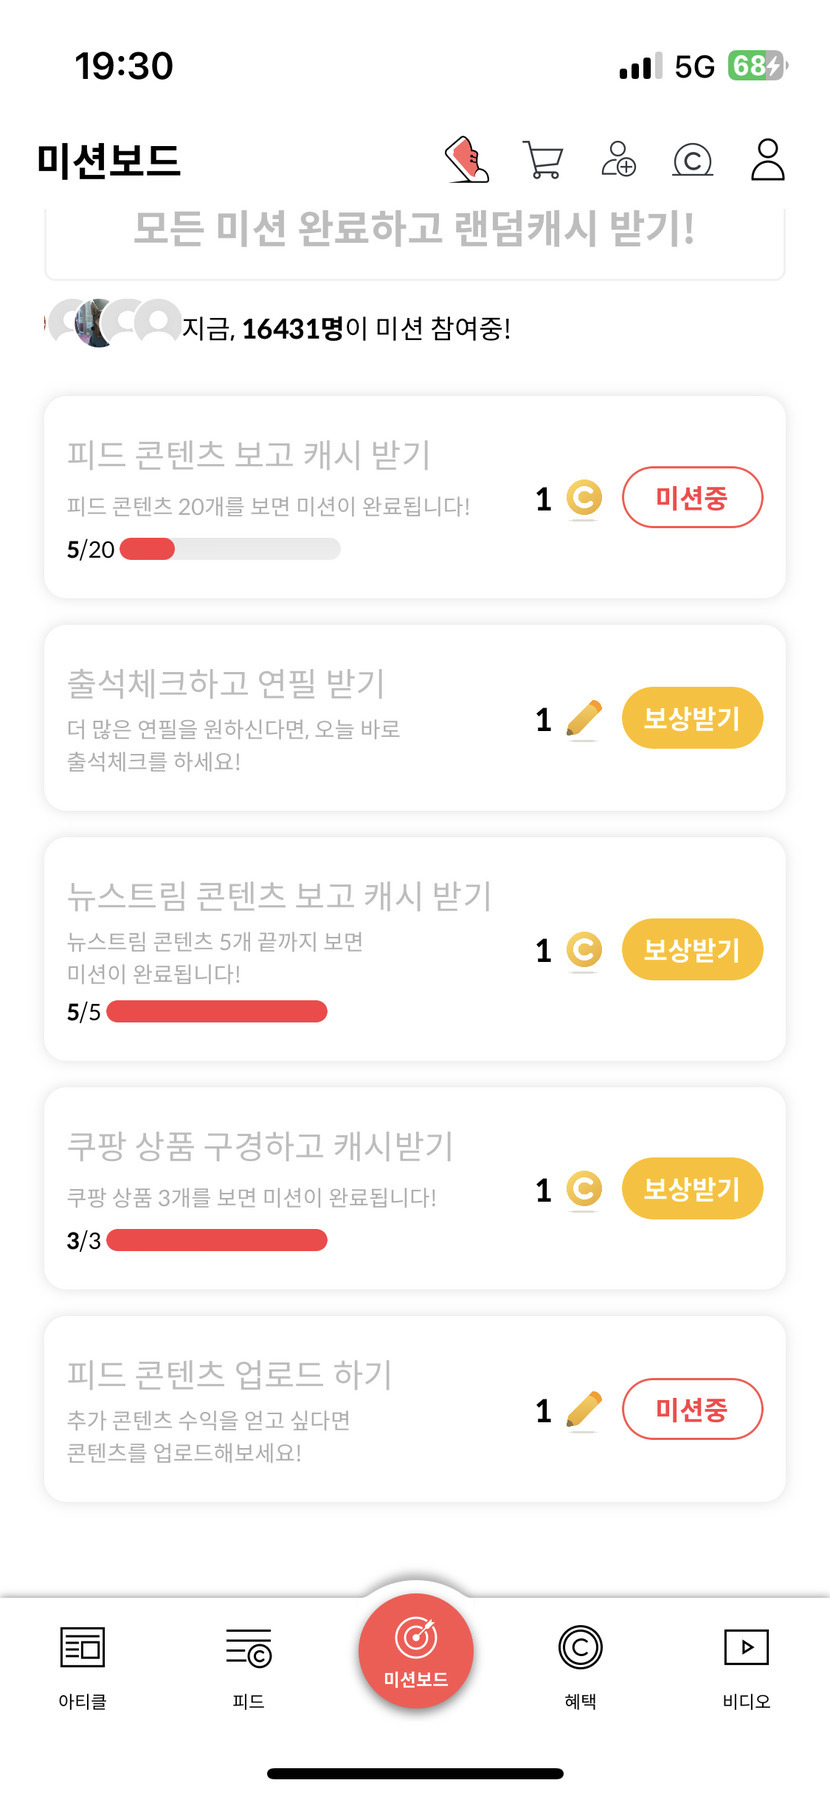Viewport: 830px width, 1797px height.
Task: Open the user profile icon
Action: coord(767,160)
